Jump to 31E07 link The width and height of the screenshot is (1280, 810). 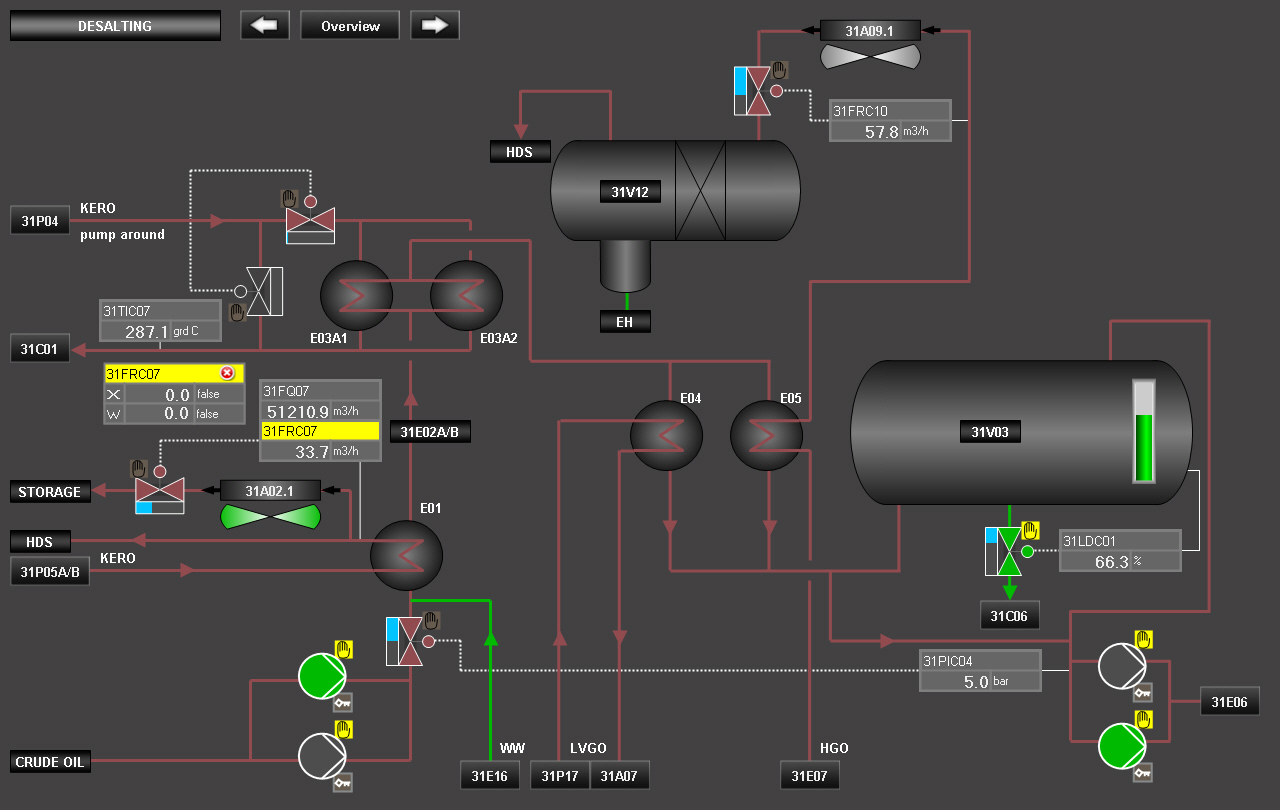[810, 775]
